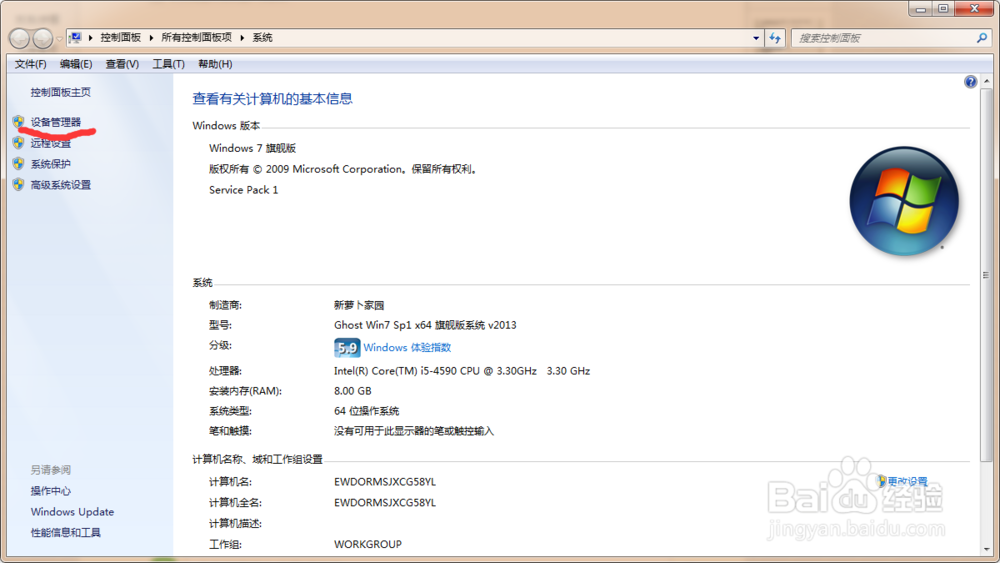Image resolution: width=1000 pixels, height=563 pixels.
Task: Open 操作中心 link
Action: point(51,491)
